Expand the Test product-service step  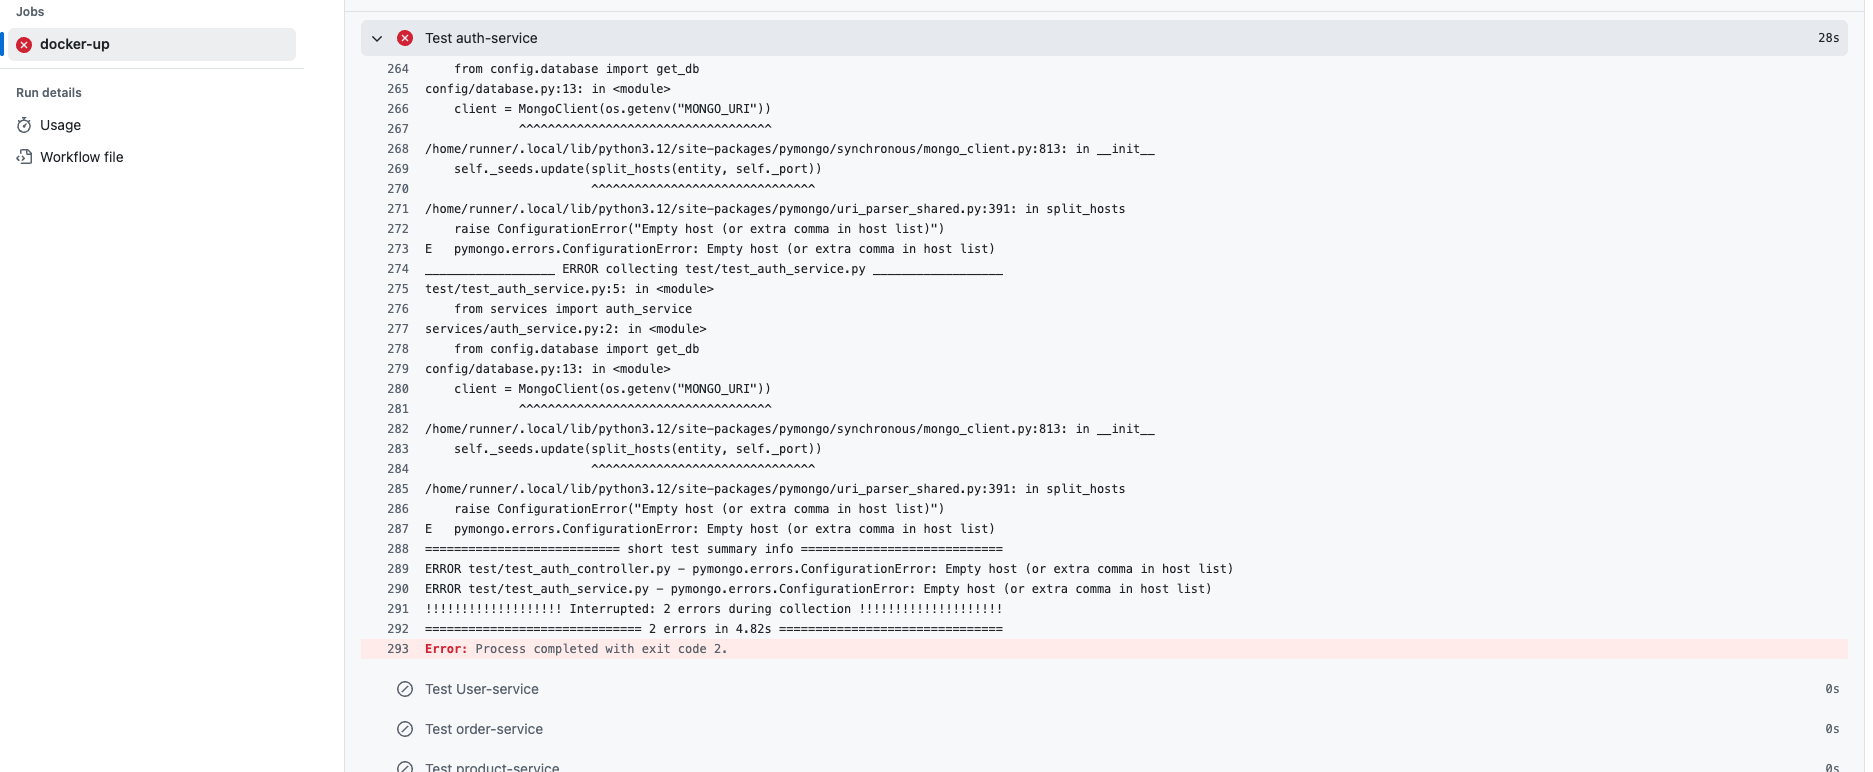(x=1104, y=764)
